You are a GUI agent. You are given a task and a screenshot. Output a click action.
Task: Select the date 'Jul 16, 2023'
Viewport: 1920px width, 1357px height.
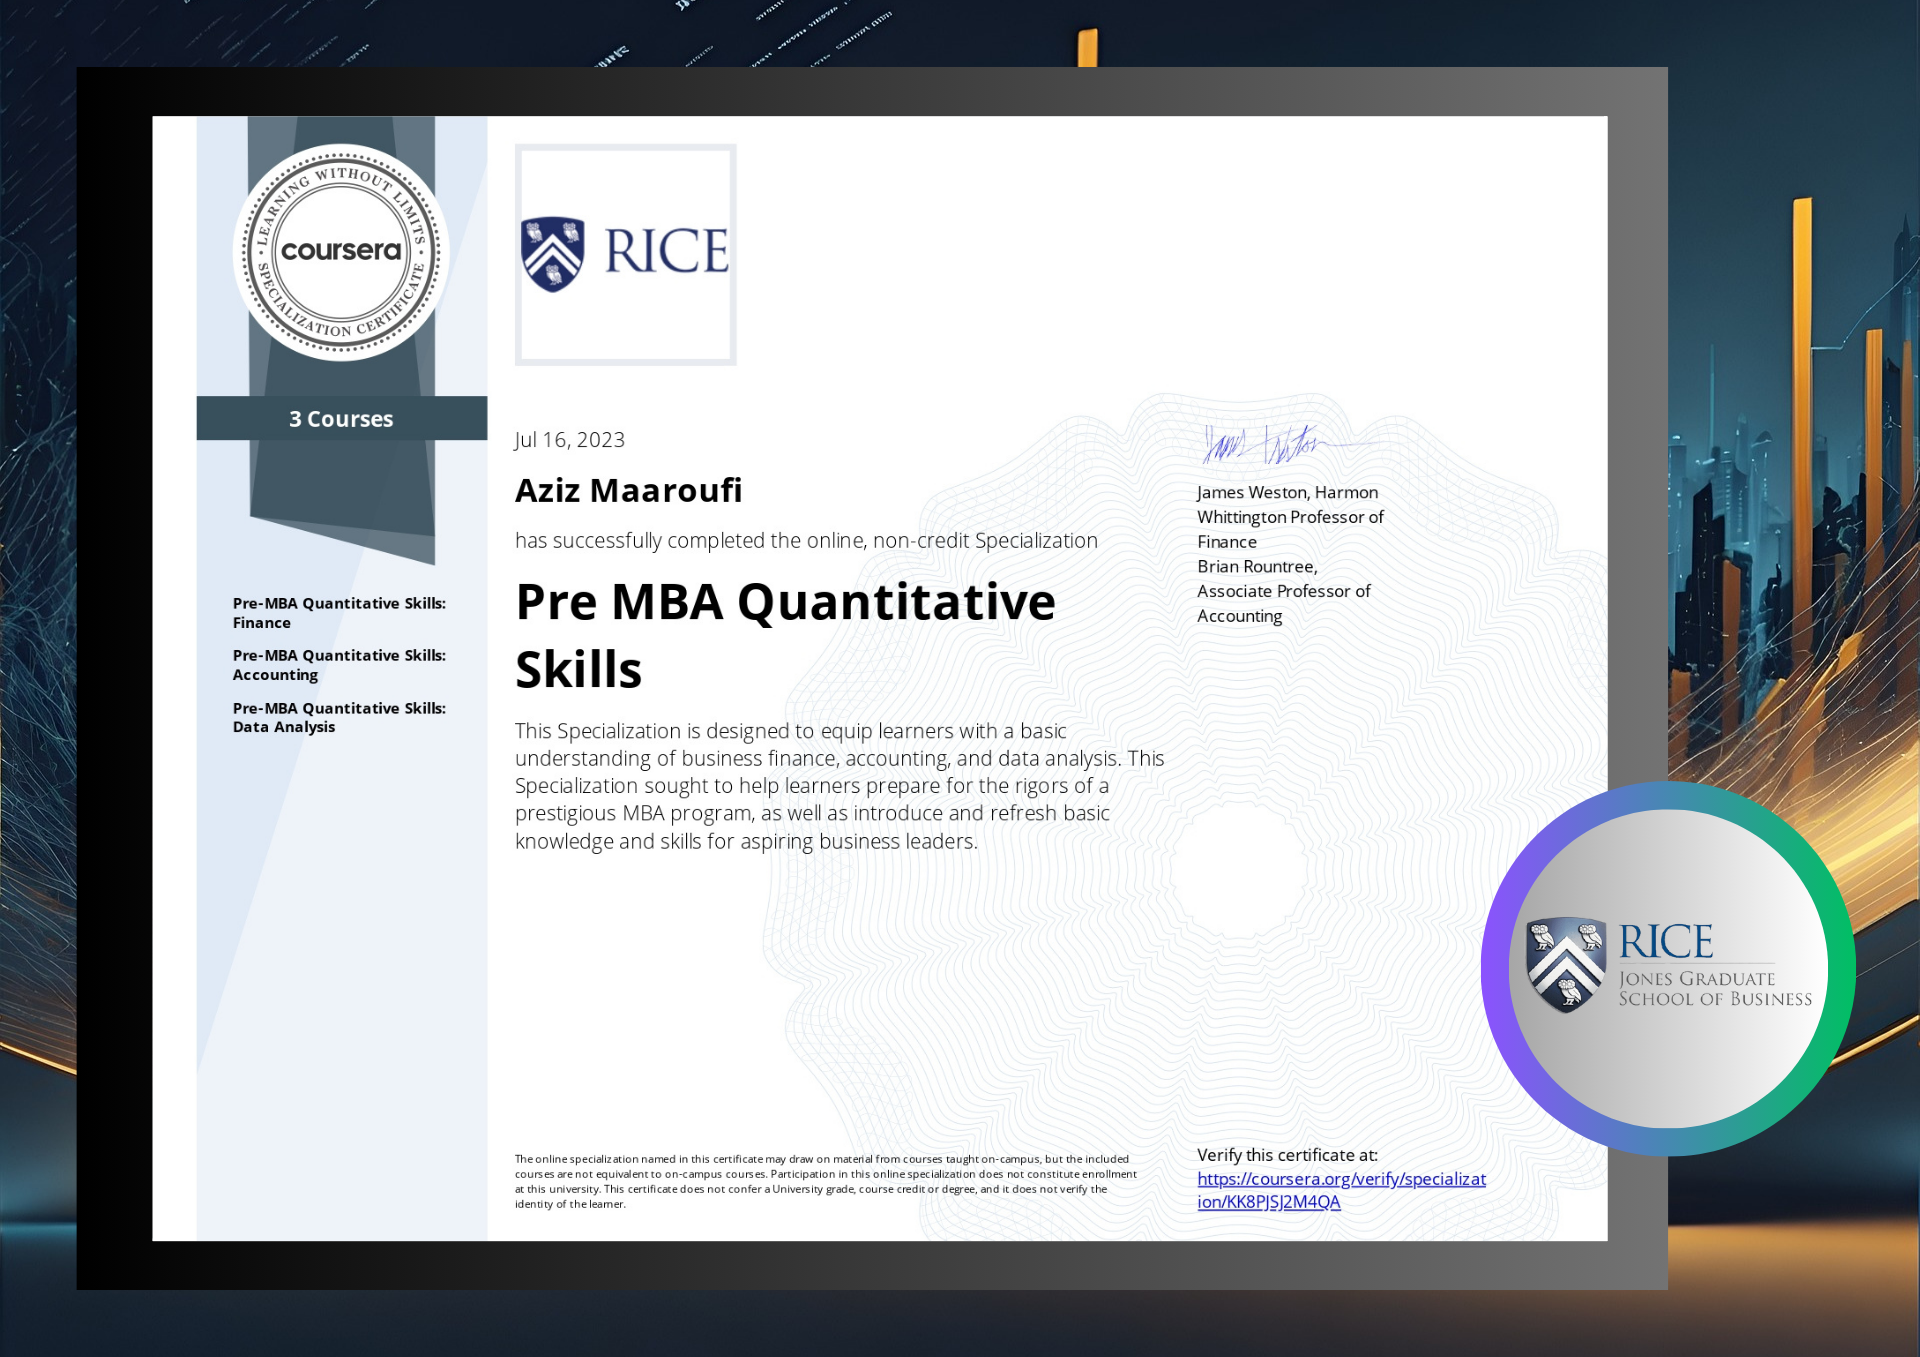(570, 440)
